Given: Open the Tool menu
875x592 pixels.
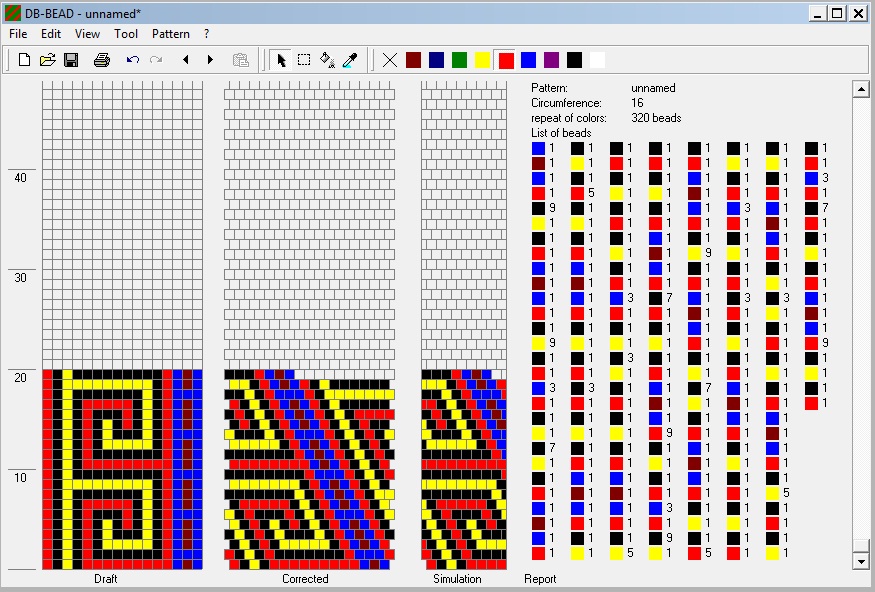Looking at the screenshot, I should click(x=126, y=34).
